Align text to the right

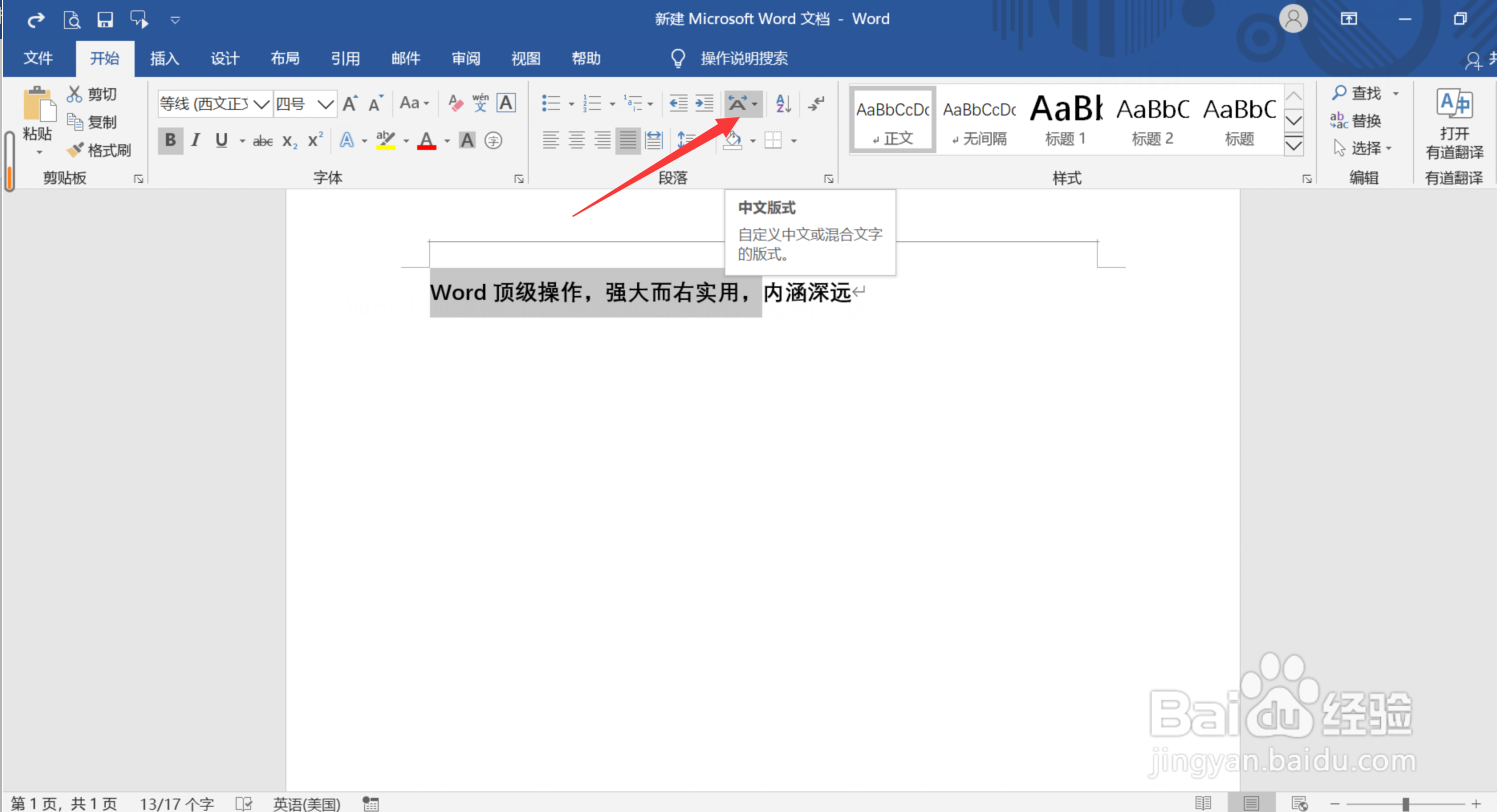point(603,141)
